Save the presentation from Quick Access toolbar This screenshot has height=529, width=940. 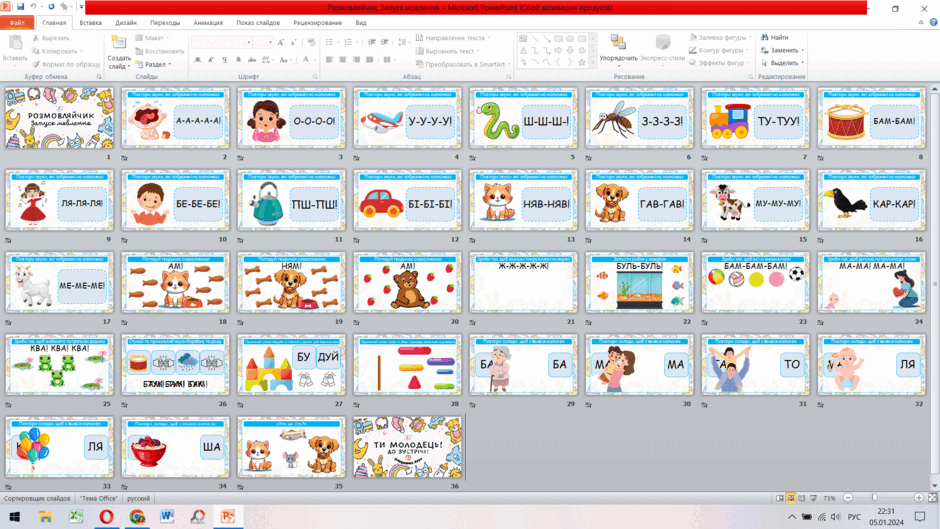pyautogui.click(x=20, y=7)
